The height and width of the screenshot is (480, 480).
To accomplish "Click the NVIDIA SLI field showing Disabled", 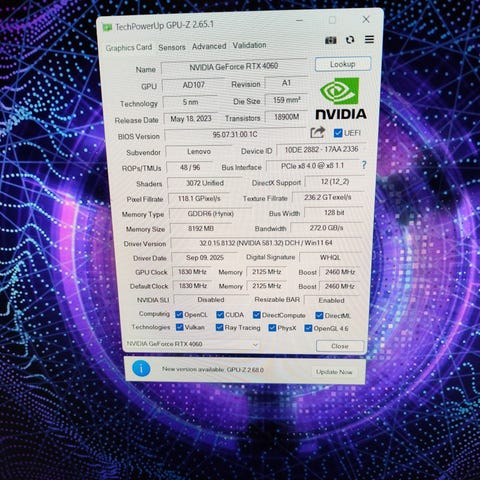I will tap(210, 300).
